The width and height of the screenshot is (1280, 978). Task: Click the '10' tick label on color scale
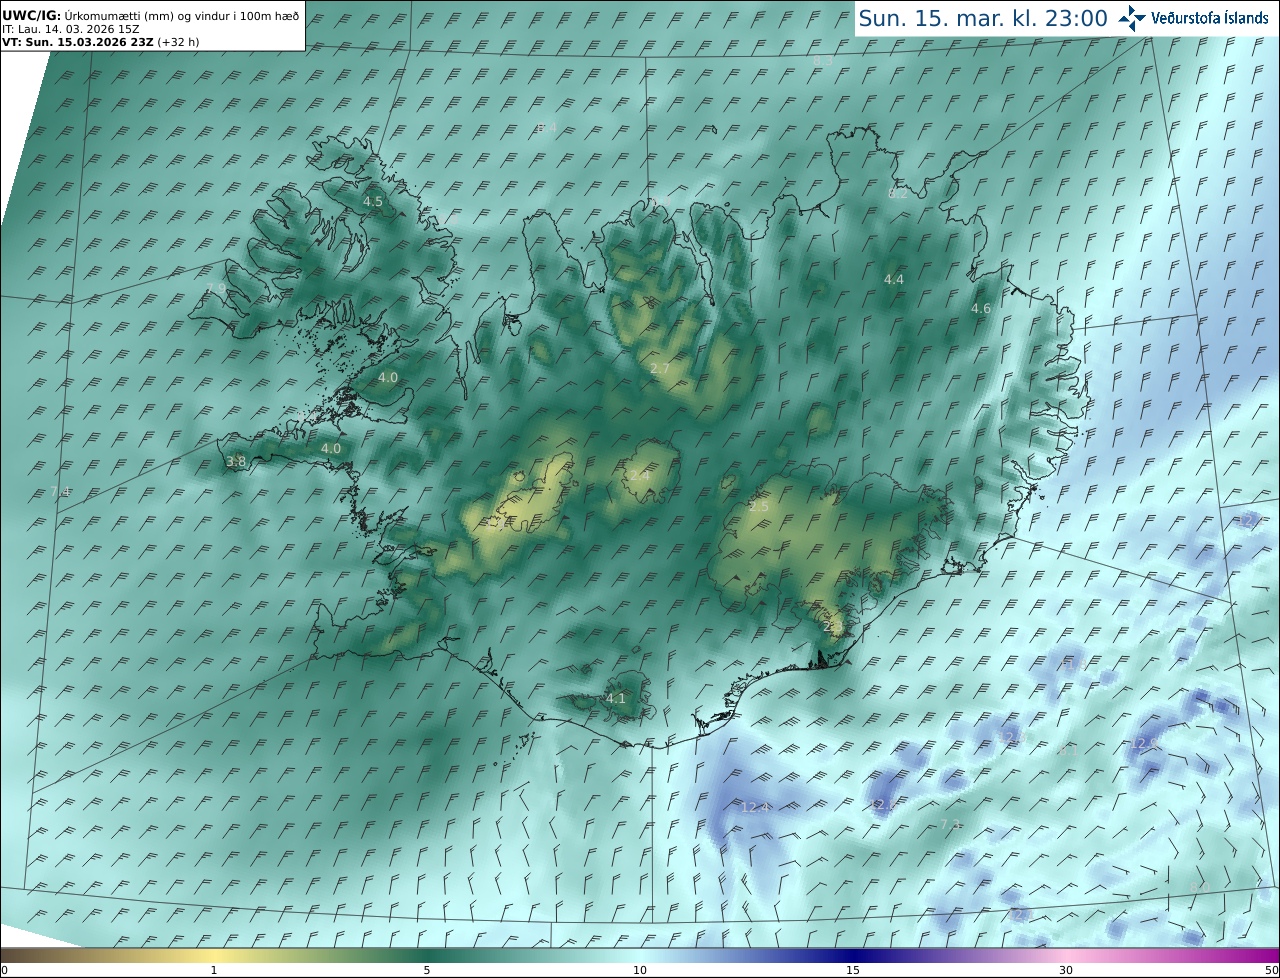(x=640, y=970)
